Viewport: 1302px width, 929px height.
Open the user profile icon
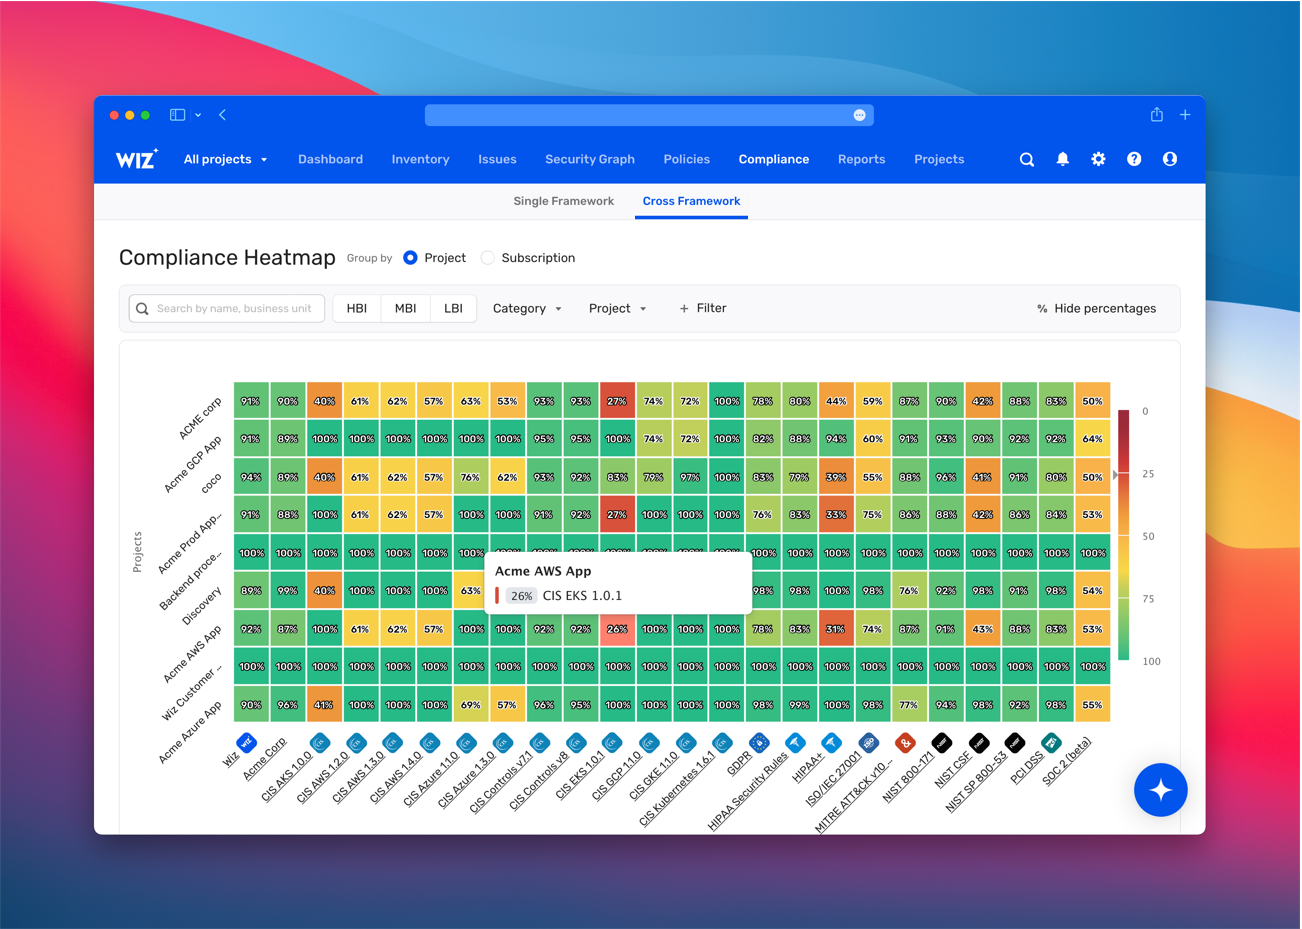point(1170,159)
